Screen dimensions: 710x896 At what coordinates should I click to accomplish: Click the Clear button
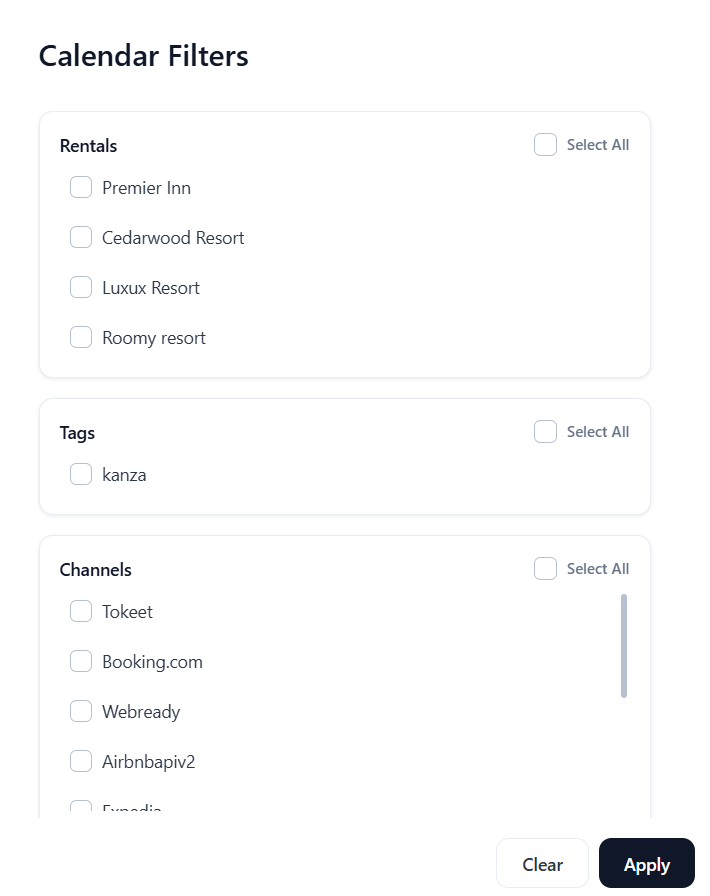[x=542, y=863]
